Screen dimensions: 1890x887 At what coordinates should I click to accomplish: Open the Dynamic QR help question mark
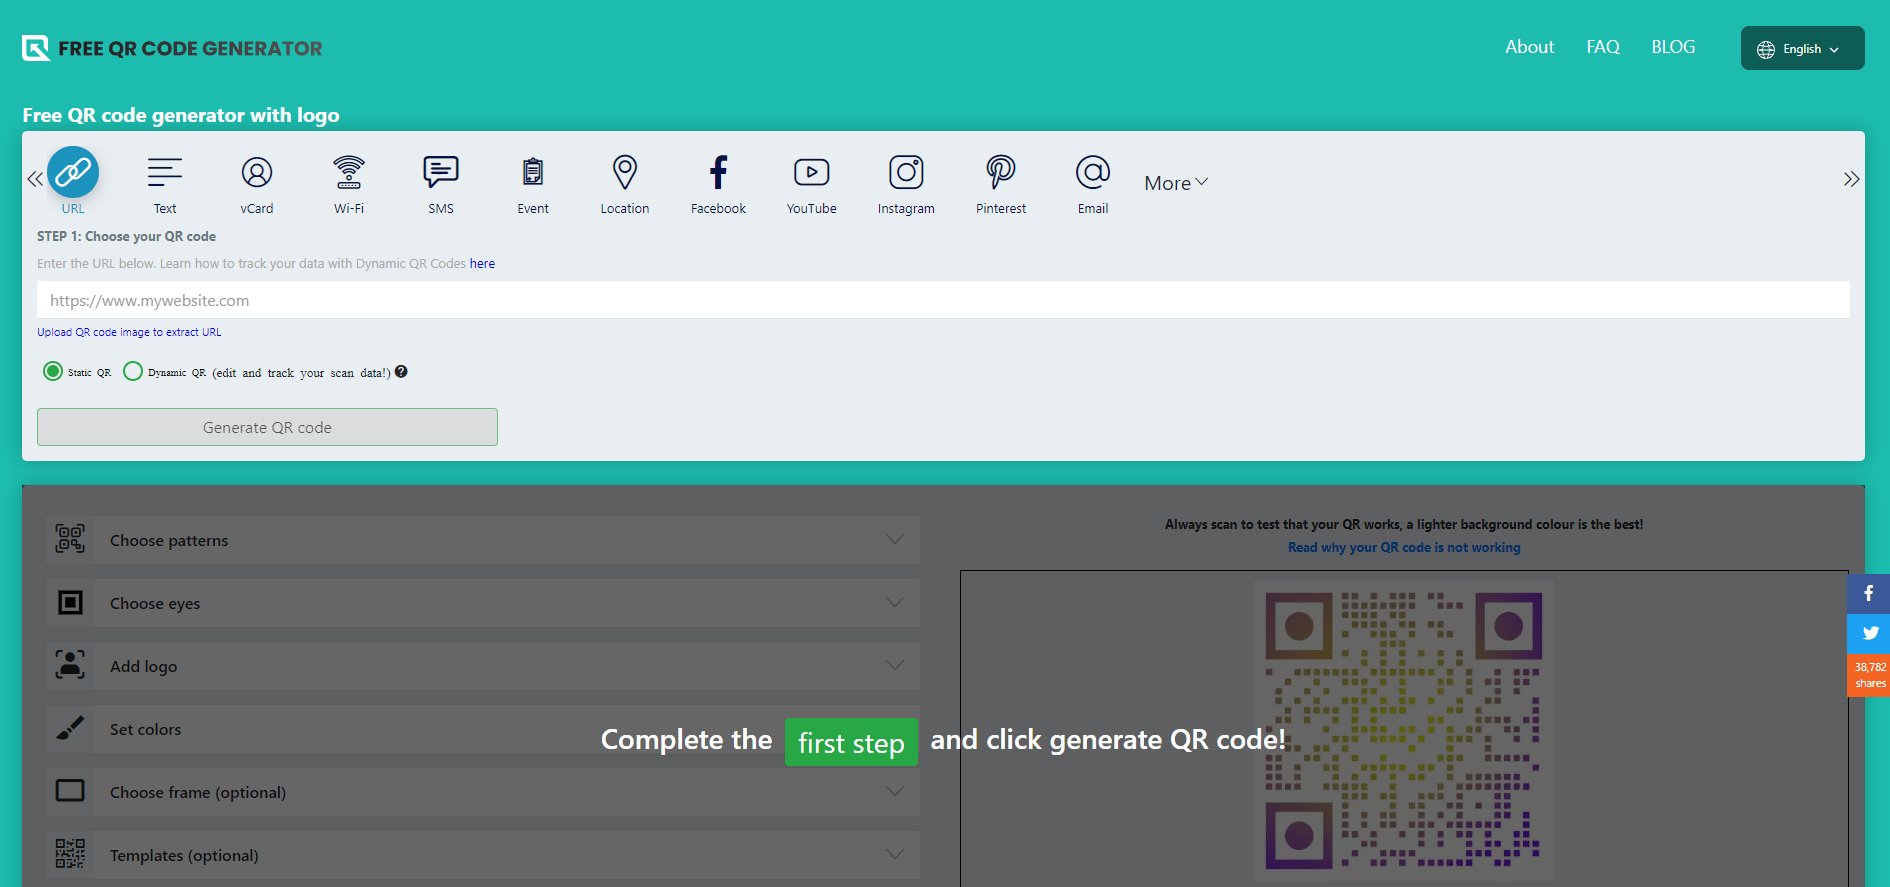coord(401,371)
